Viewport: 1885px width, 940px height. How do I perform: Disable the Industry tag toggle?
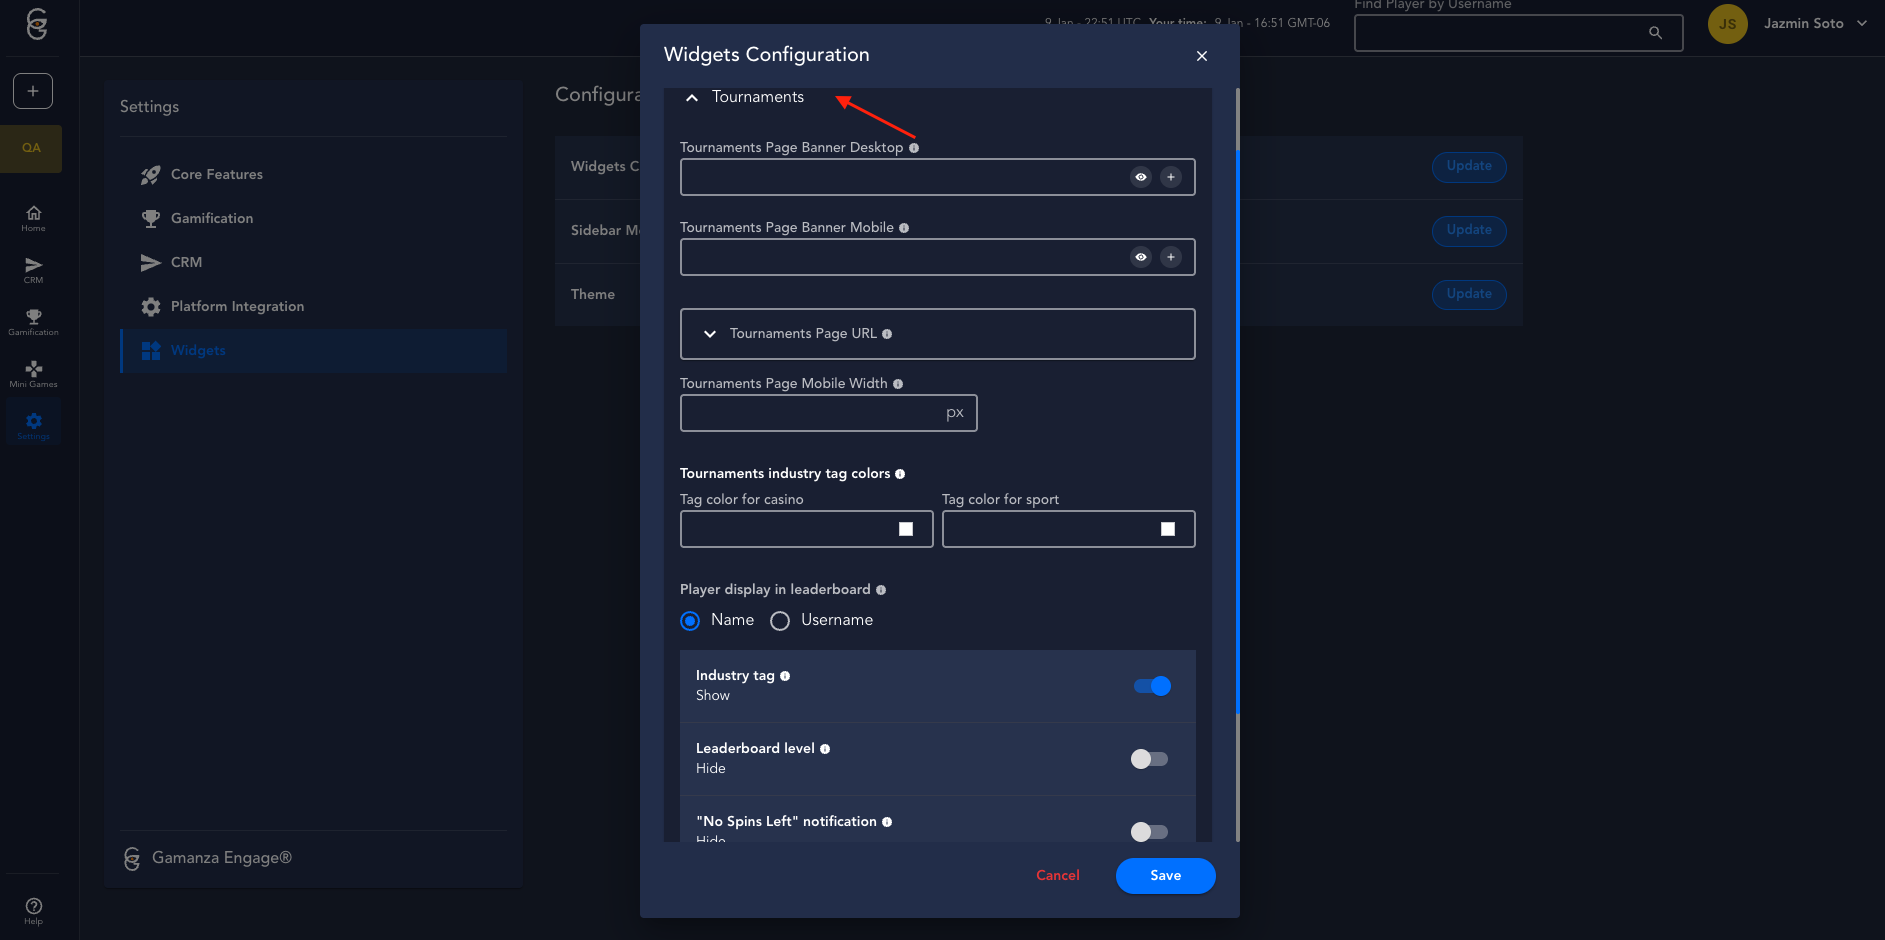[x=1151, y=686]
